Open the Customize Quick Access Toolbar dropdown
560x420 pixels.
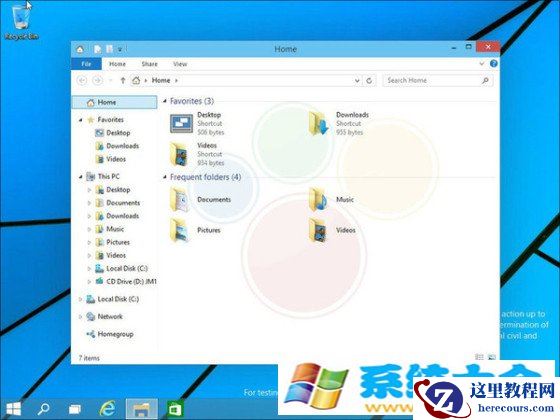[x=120, y=50]
